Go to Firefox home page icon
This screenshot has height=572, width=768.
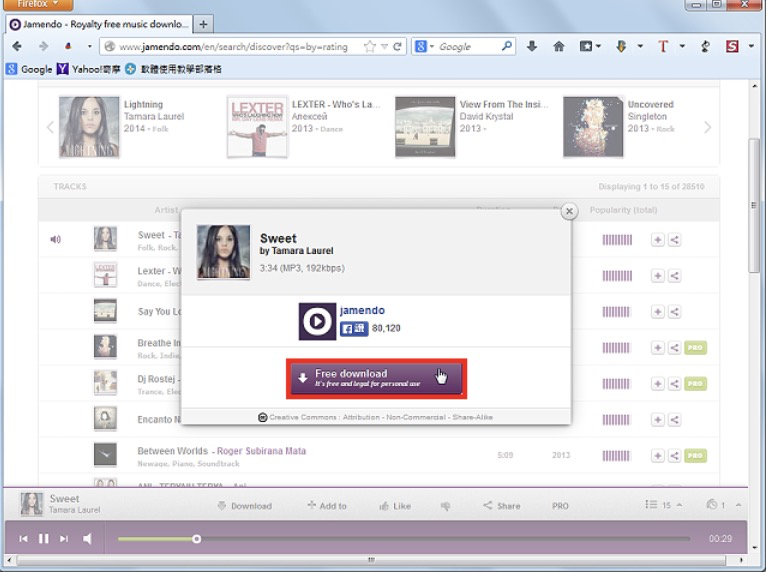558,47
